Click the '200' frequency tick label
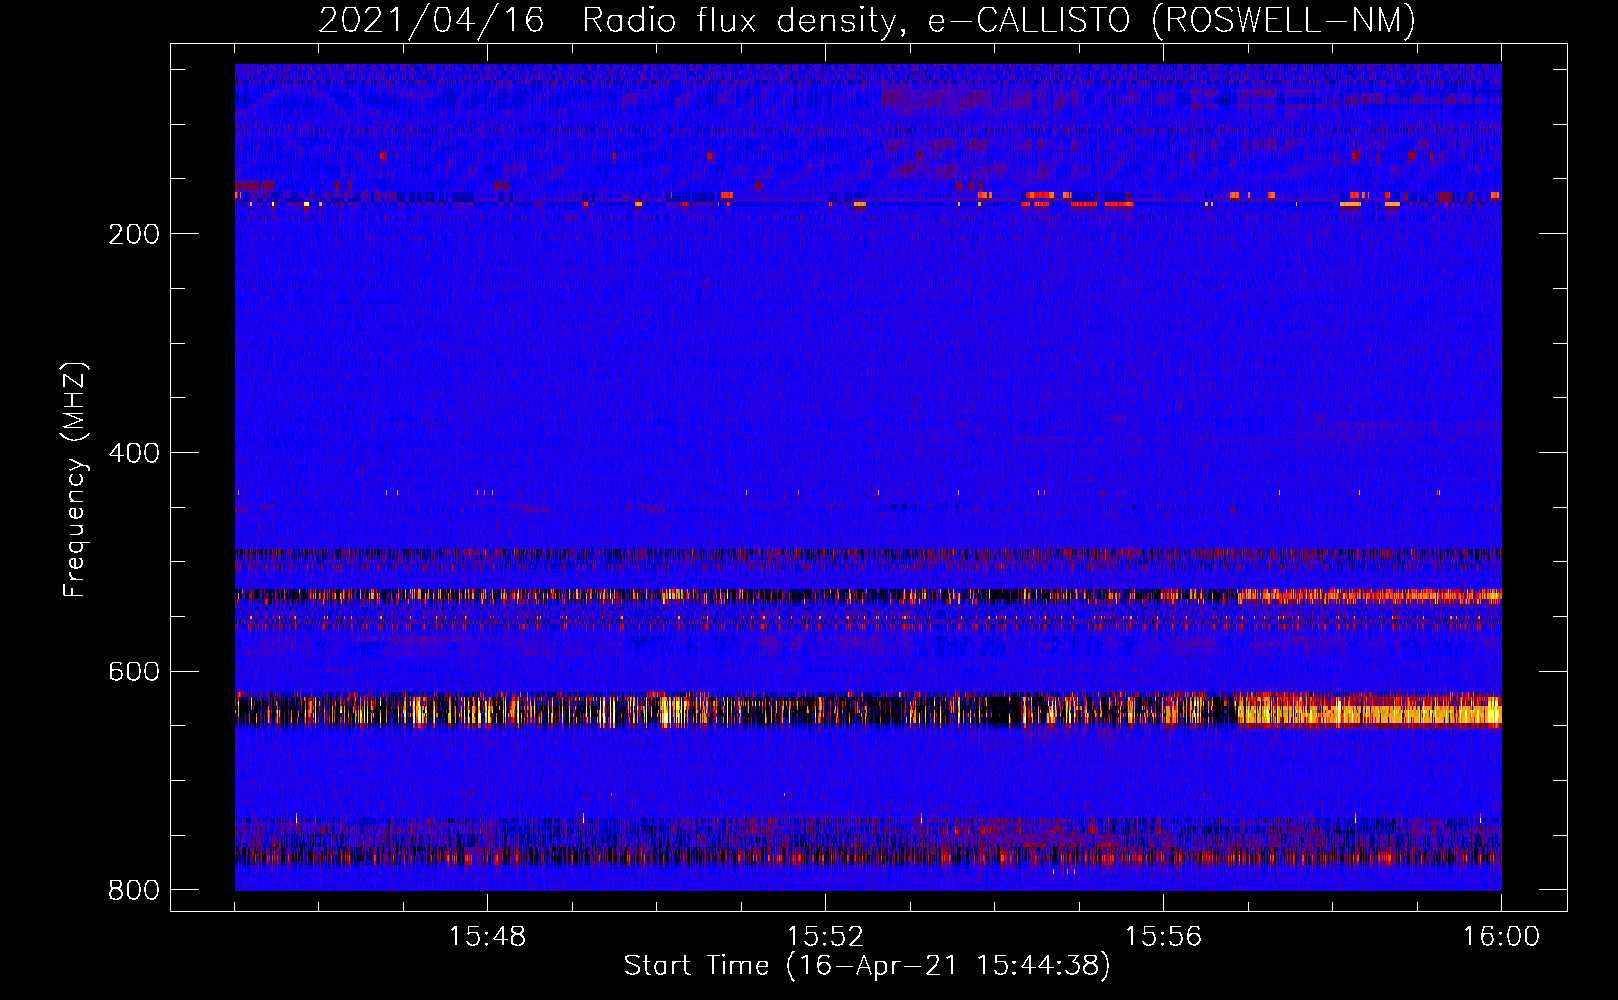This screenshot has height=1000, width=1618. coord(134,234)
